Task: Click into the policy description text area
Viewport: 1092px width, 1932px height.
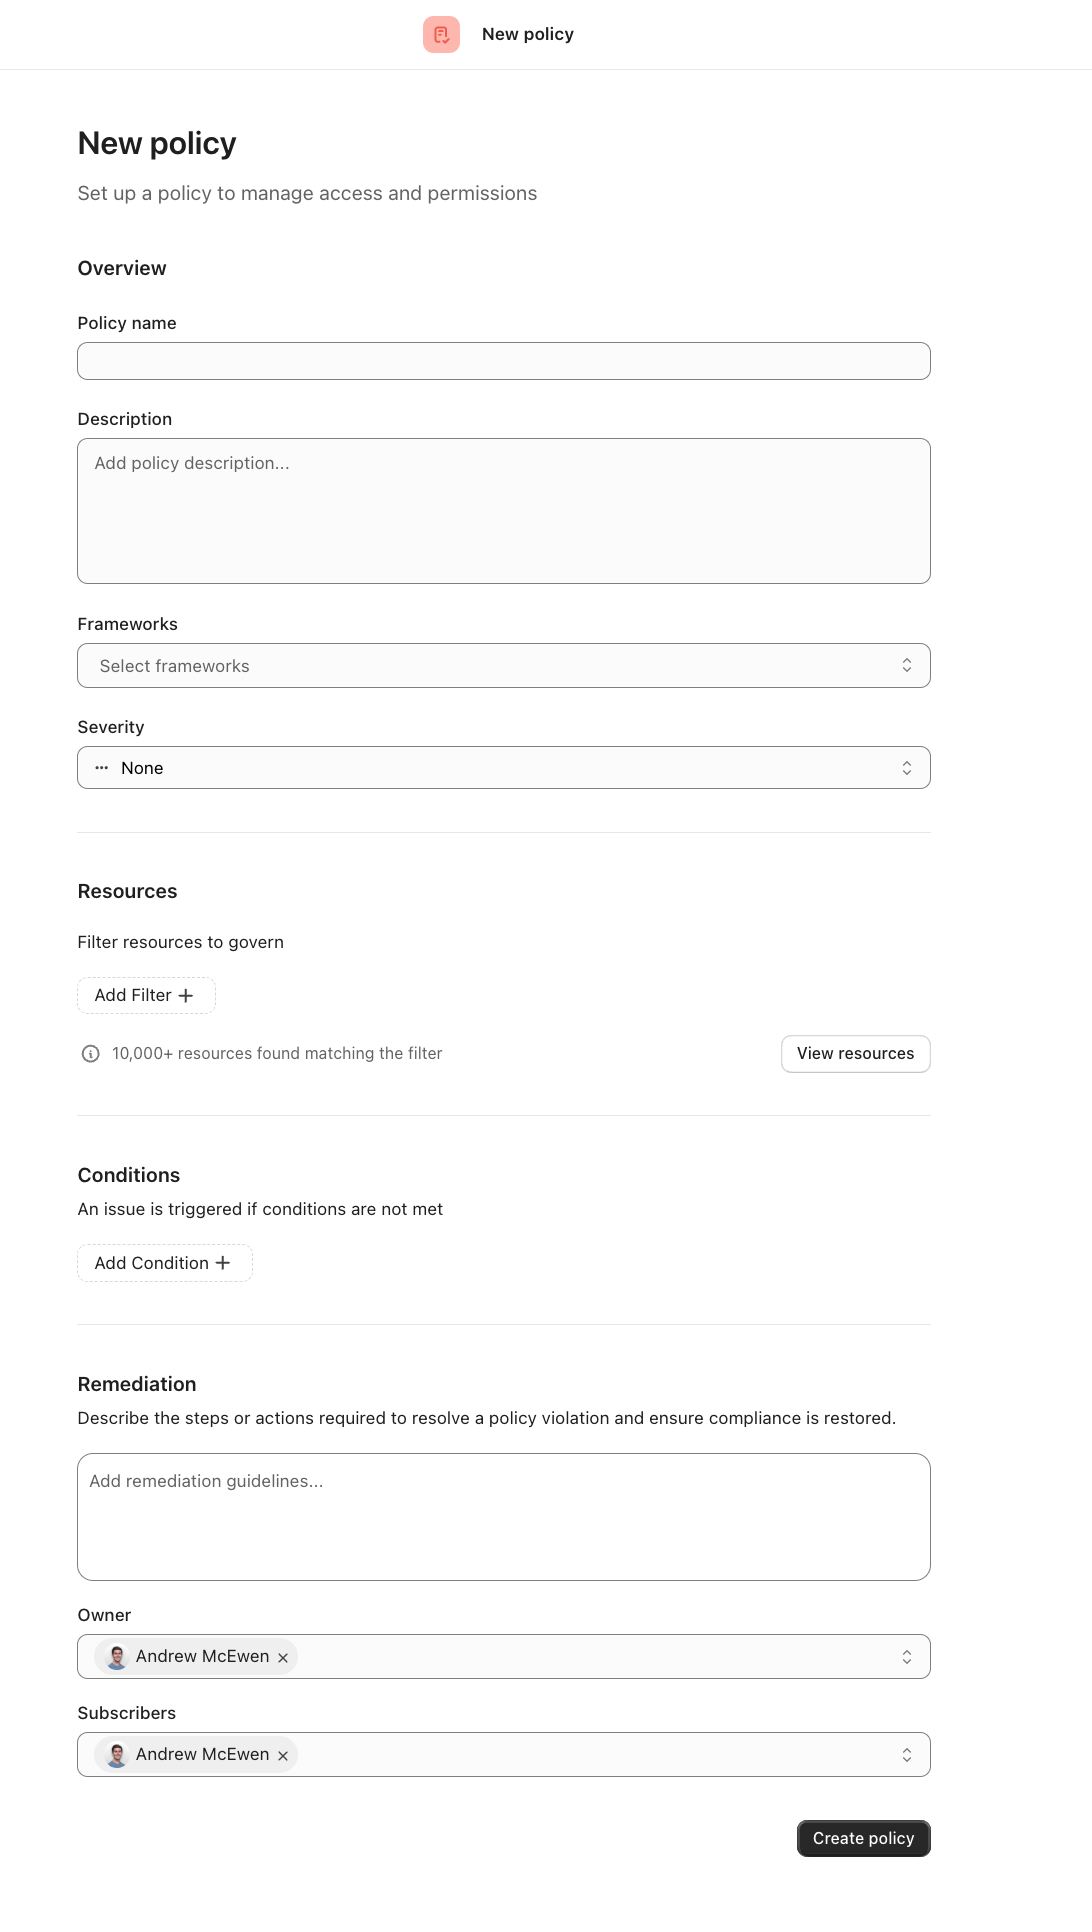Action: (503, 511)
